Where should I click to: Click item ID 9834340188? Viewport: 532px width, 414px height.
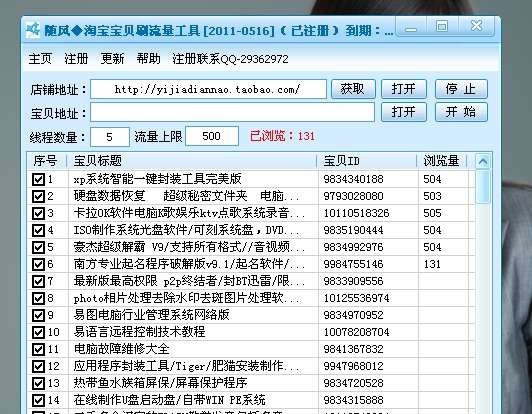pyautogui.click(x=353, y=179)
